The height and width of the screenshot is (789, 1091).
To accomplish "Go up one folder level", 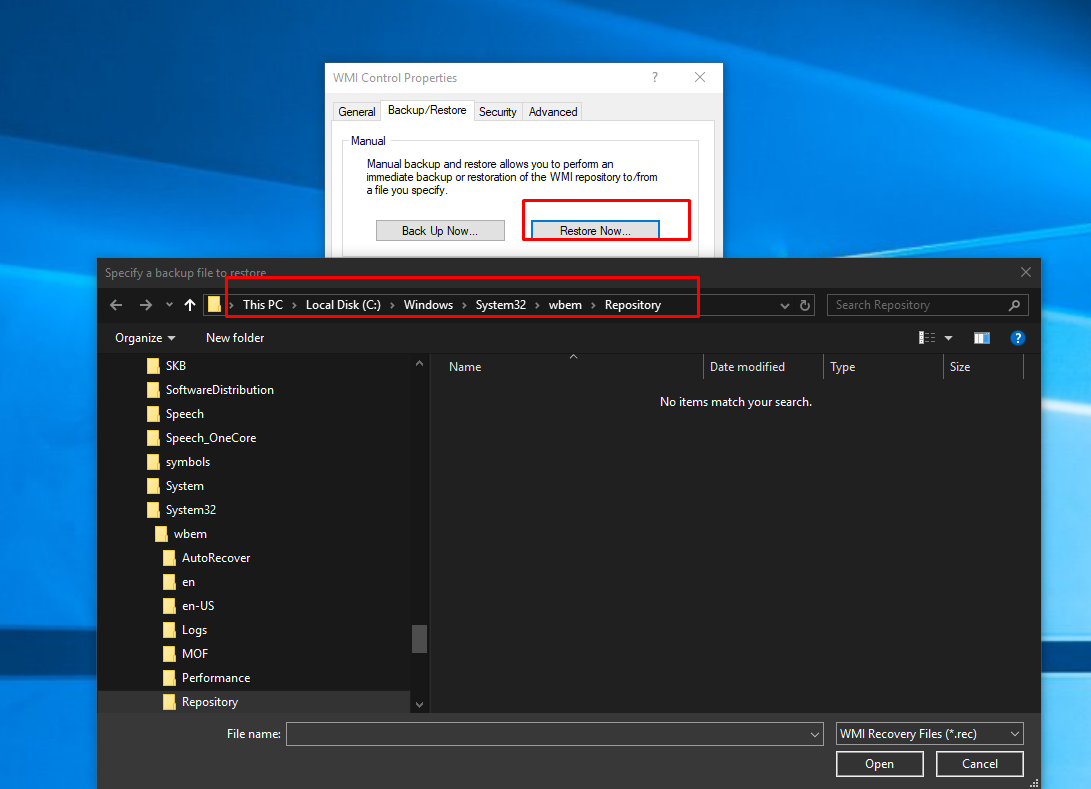I will pyautogui.click(x=189, y=305).
